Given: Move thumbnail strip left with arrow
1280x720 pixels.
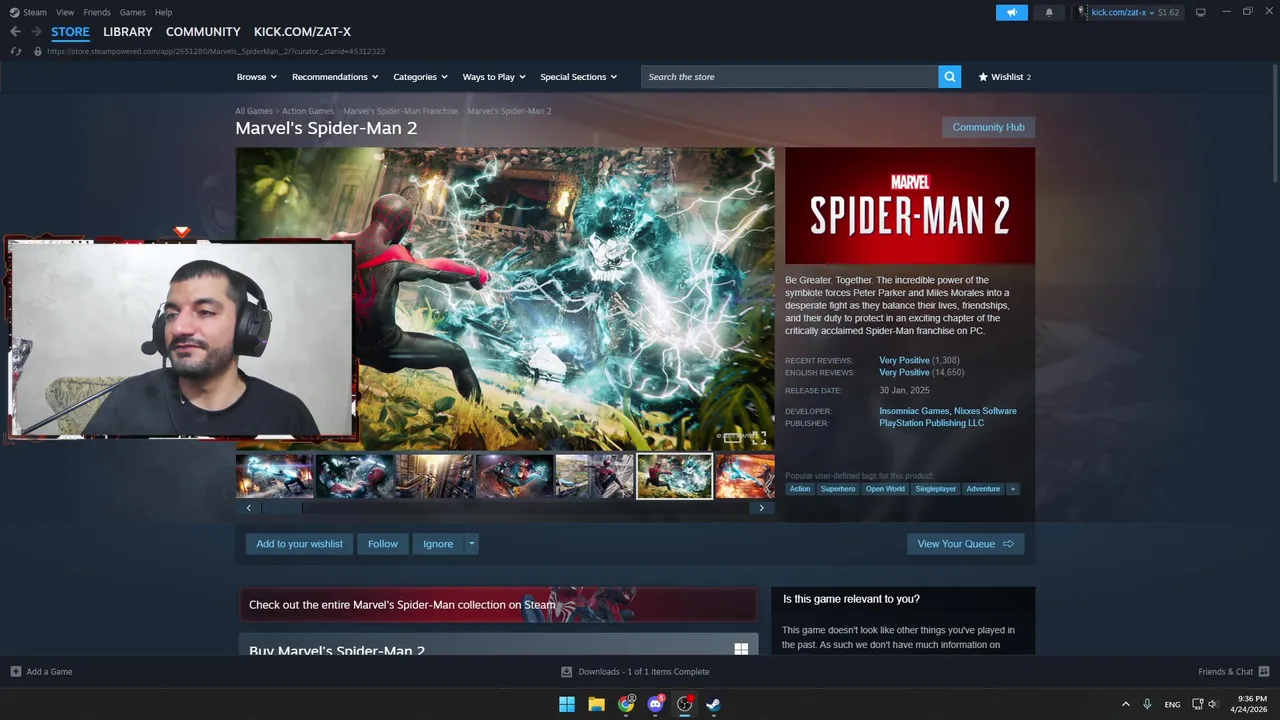Looking at the screenshot, I should [249, 508].
